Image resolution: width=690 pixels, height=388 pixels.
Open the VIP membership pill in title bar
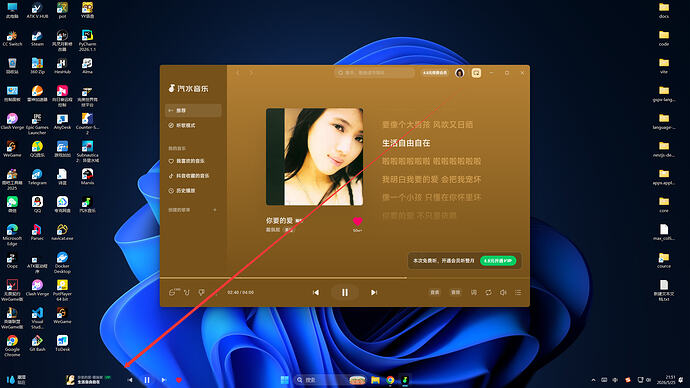click(435, 73)
